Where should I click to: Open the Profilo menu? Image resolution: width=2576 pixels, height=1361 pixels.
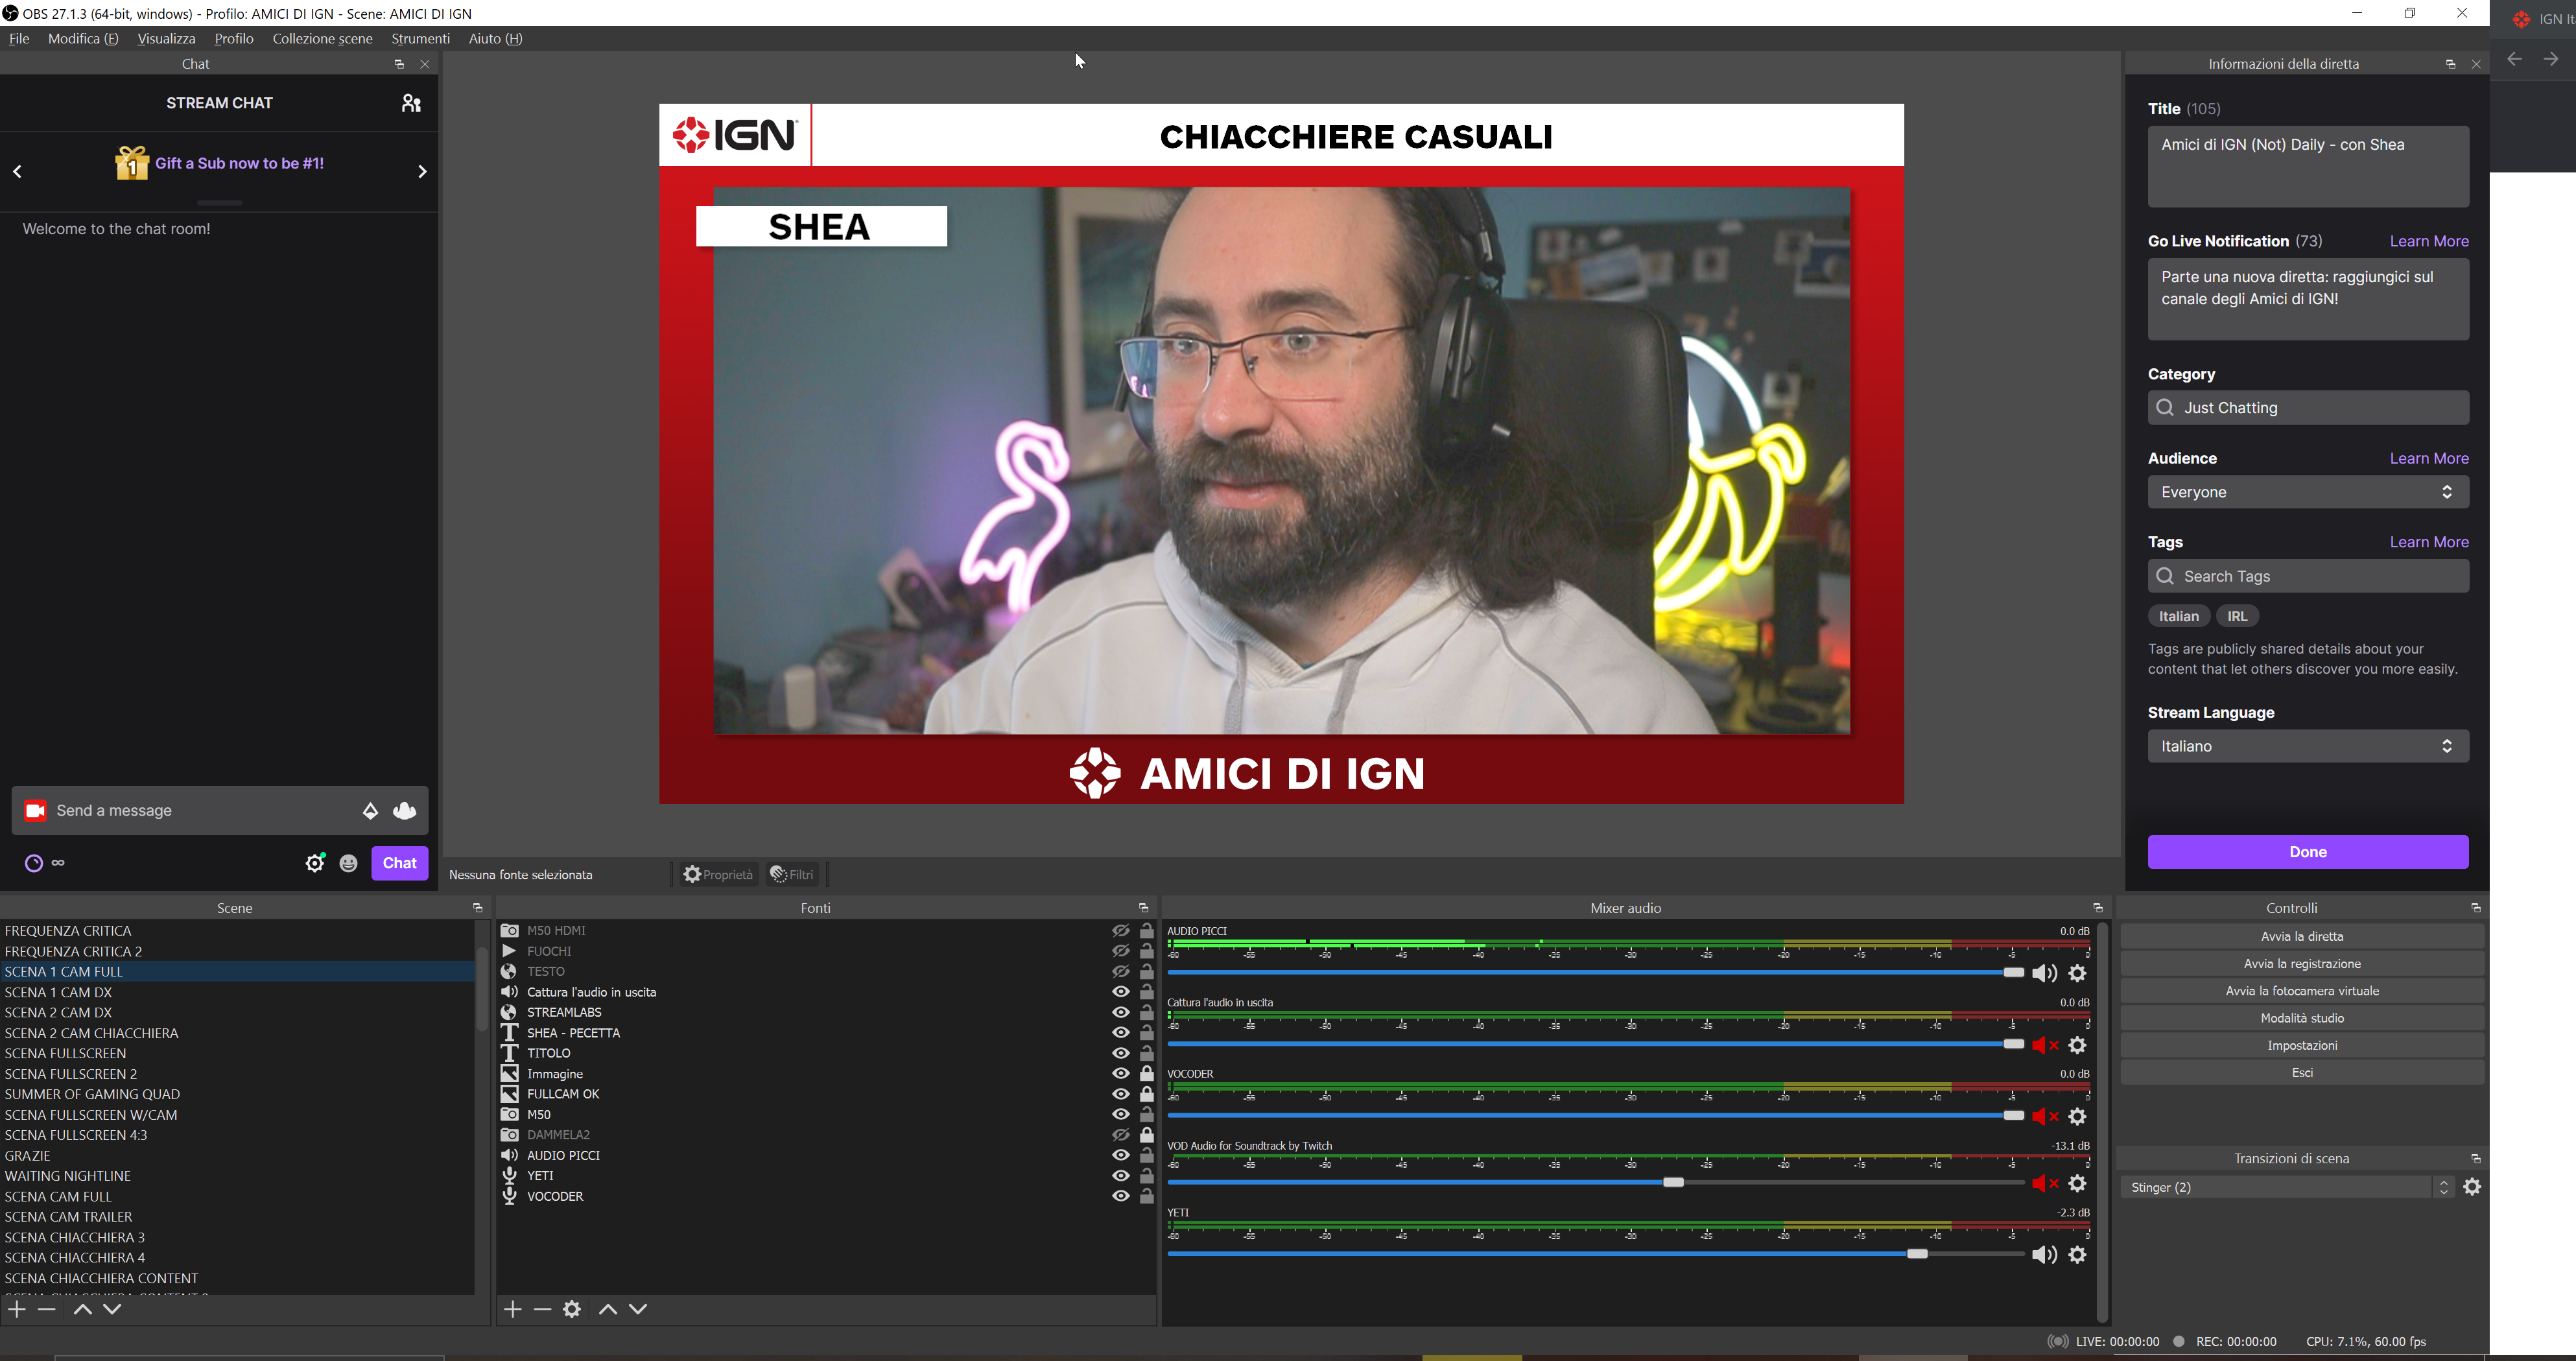[234, 39]
